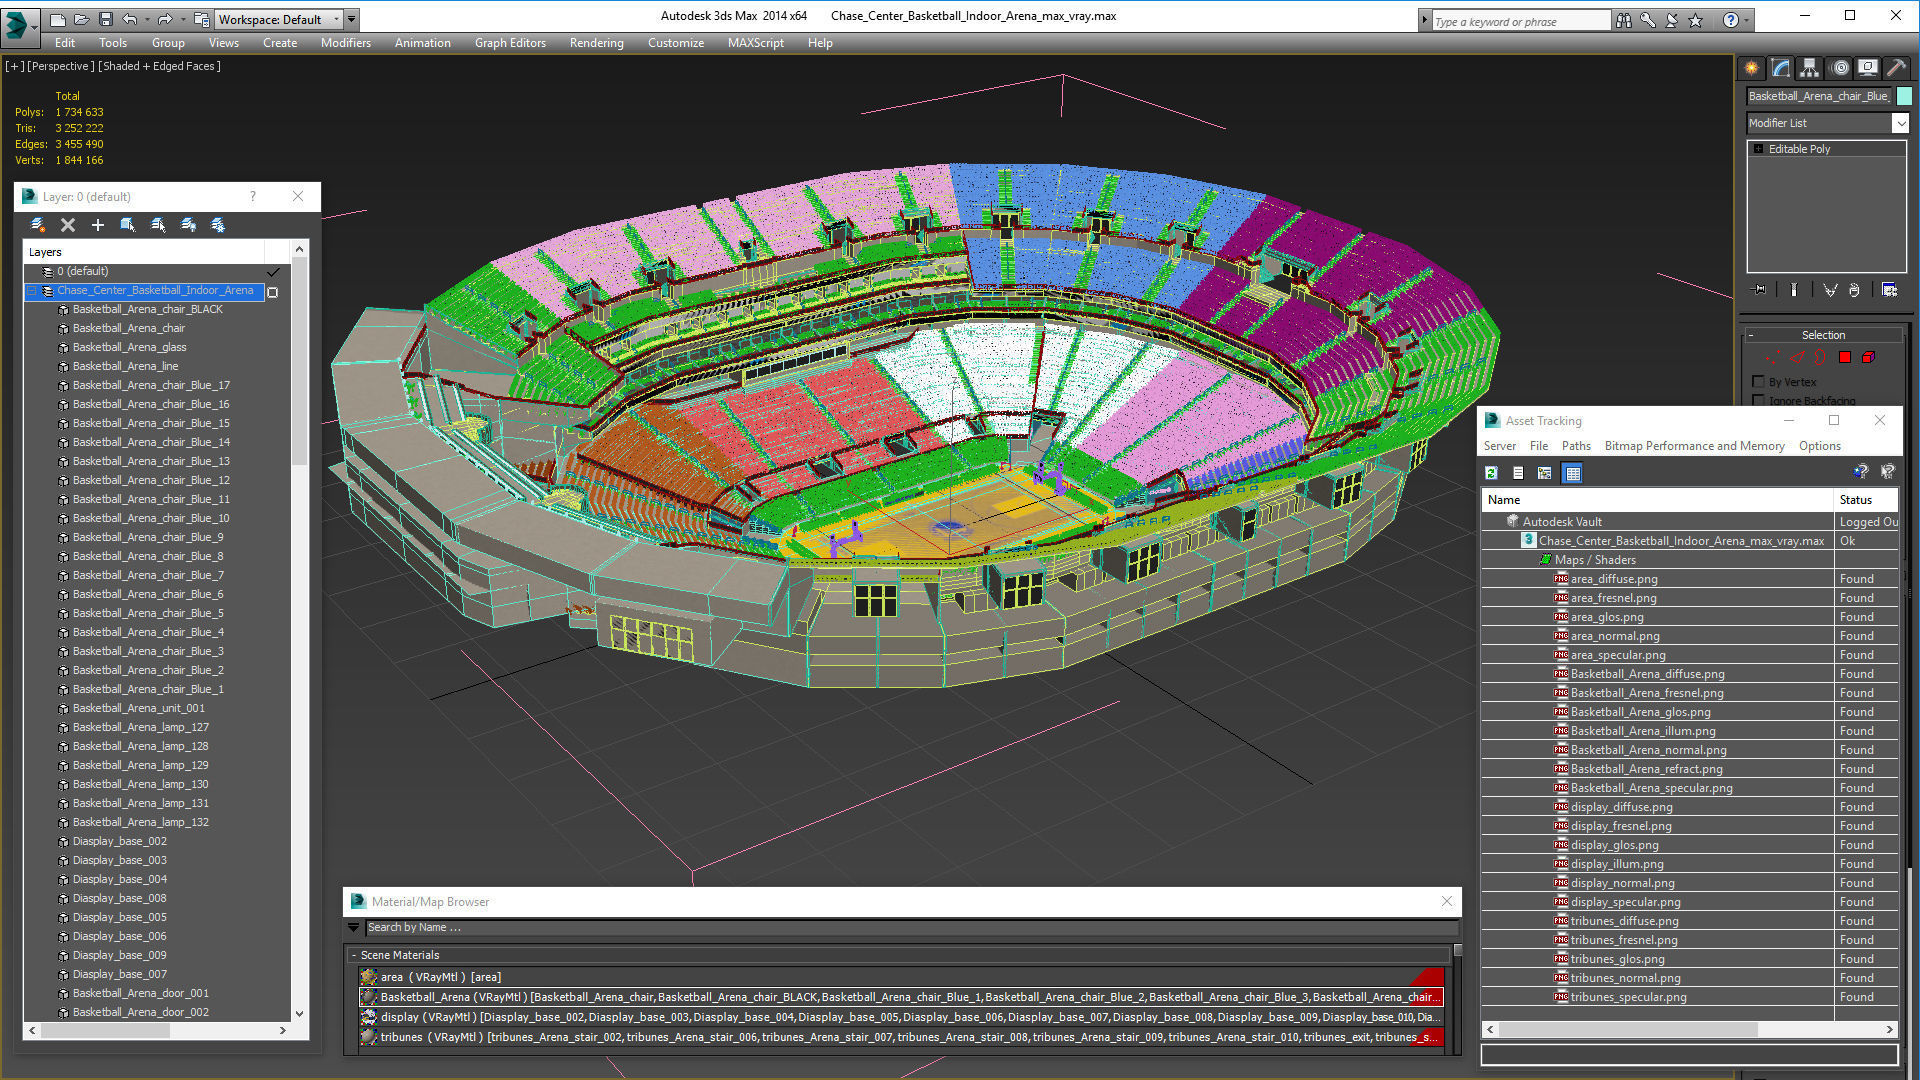Open the Motion command panel tab
Screen dimensions: 1920x1080
click(1840, 68)
